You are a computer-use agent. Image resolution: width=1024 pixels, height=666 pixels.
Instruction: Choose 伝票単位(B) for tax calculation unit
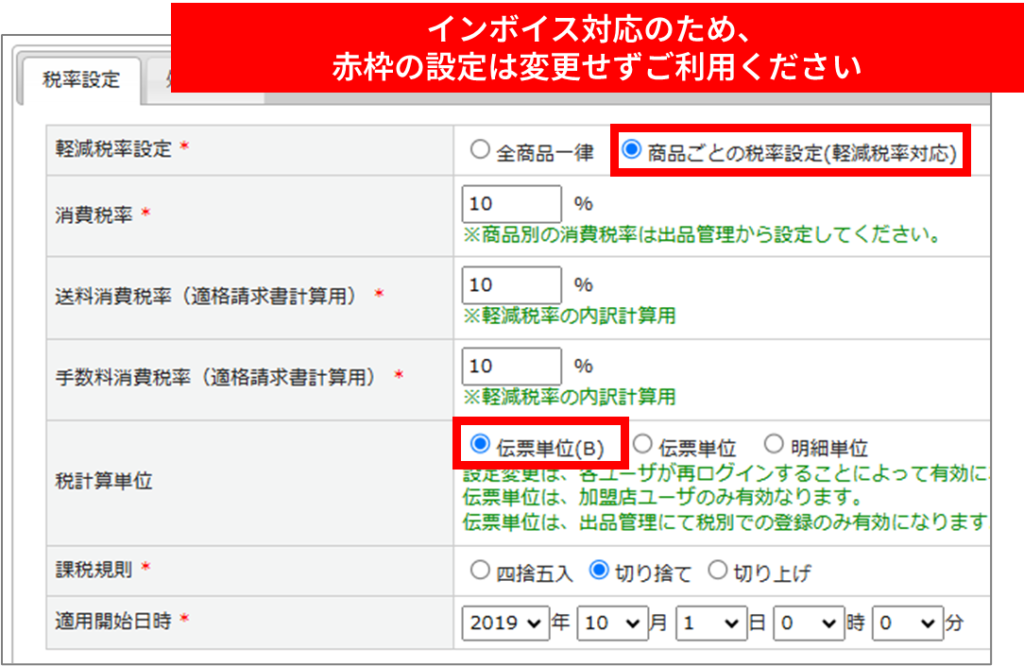click(480, 443)
